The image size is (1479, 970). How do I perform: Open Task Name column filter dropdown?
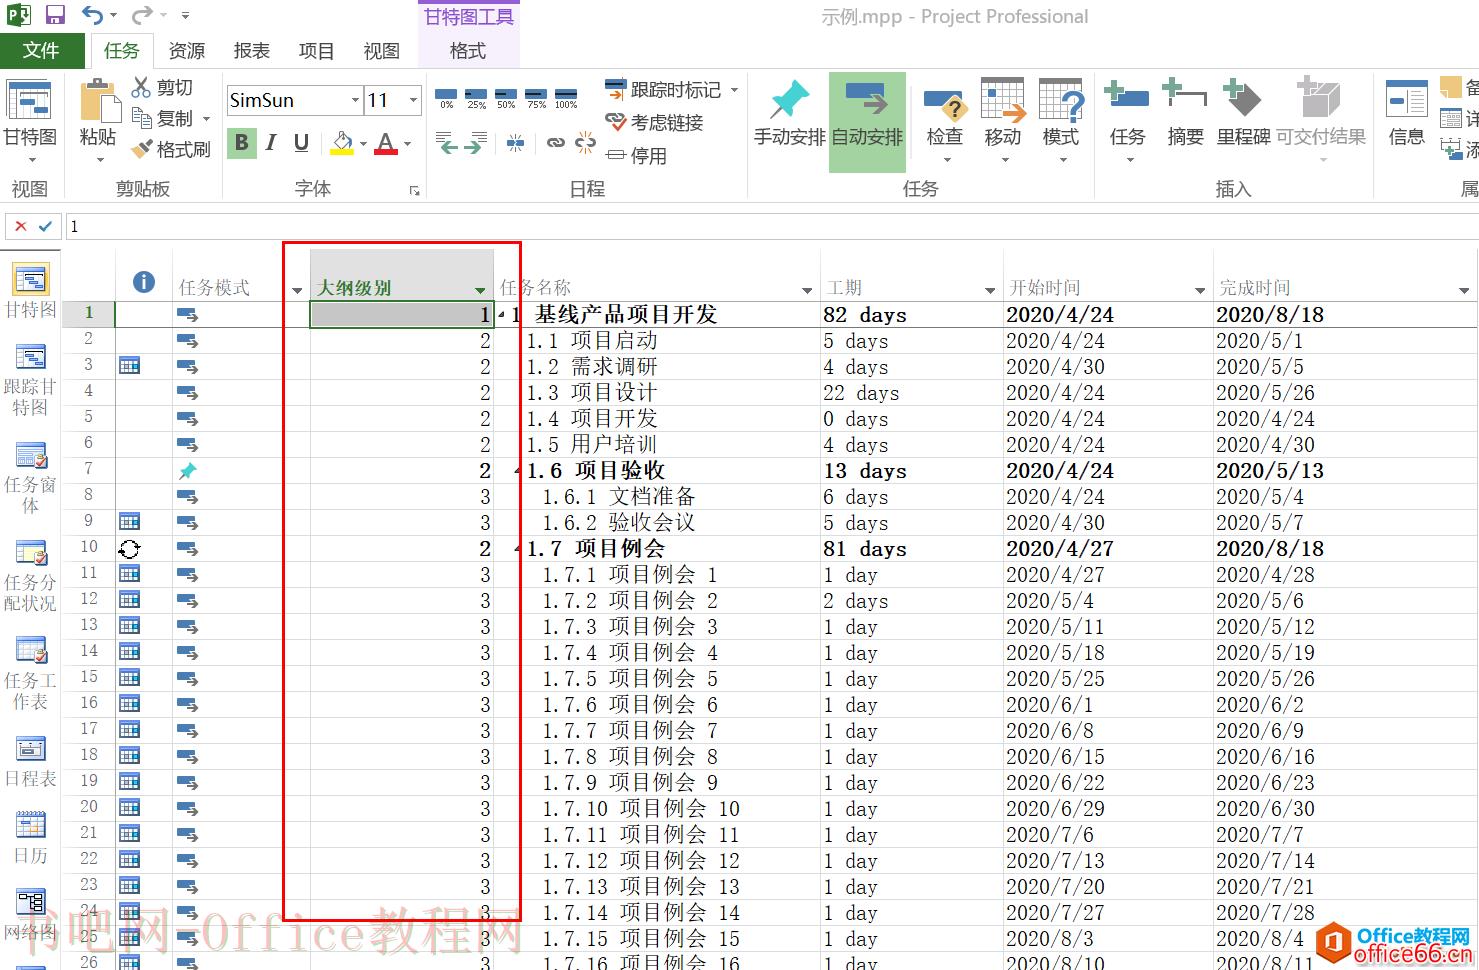[x=807, y=290]
